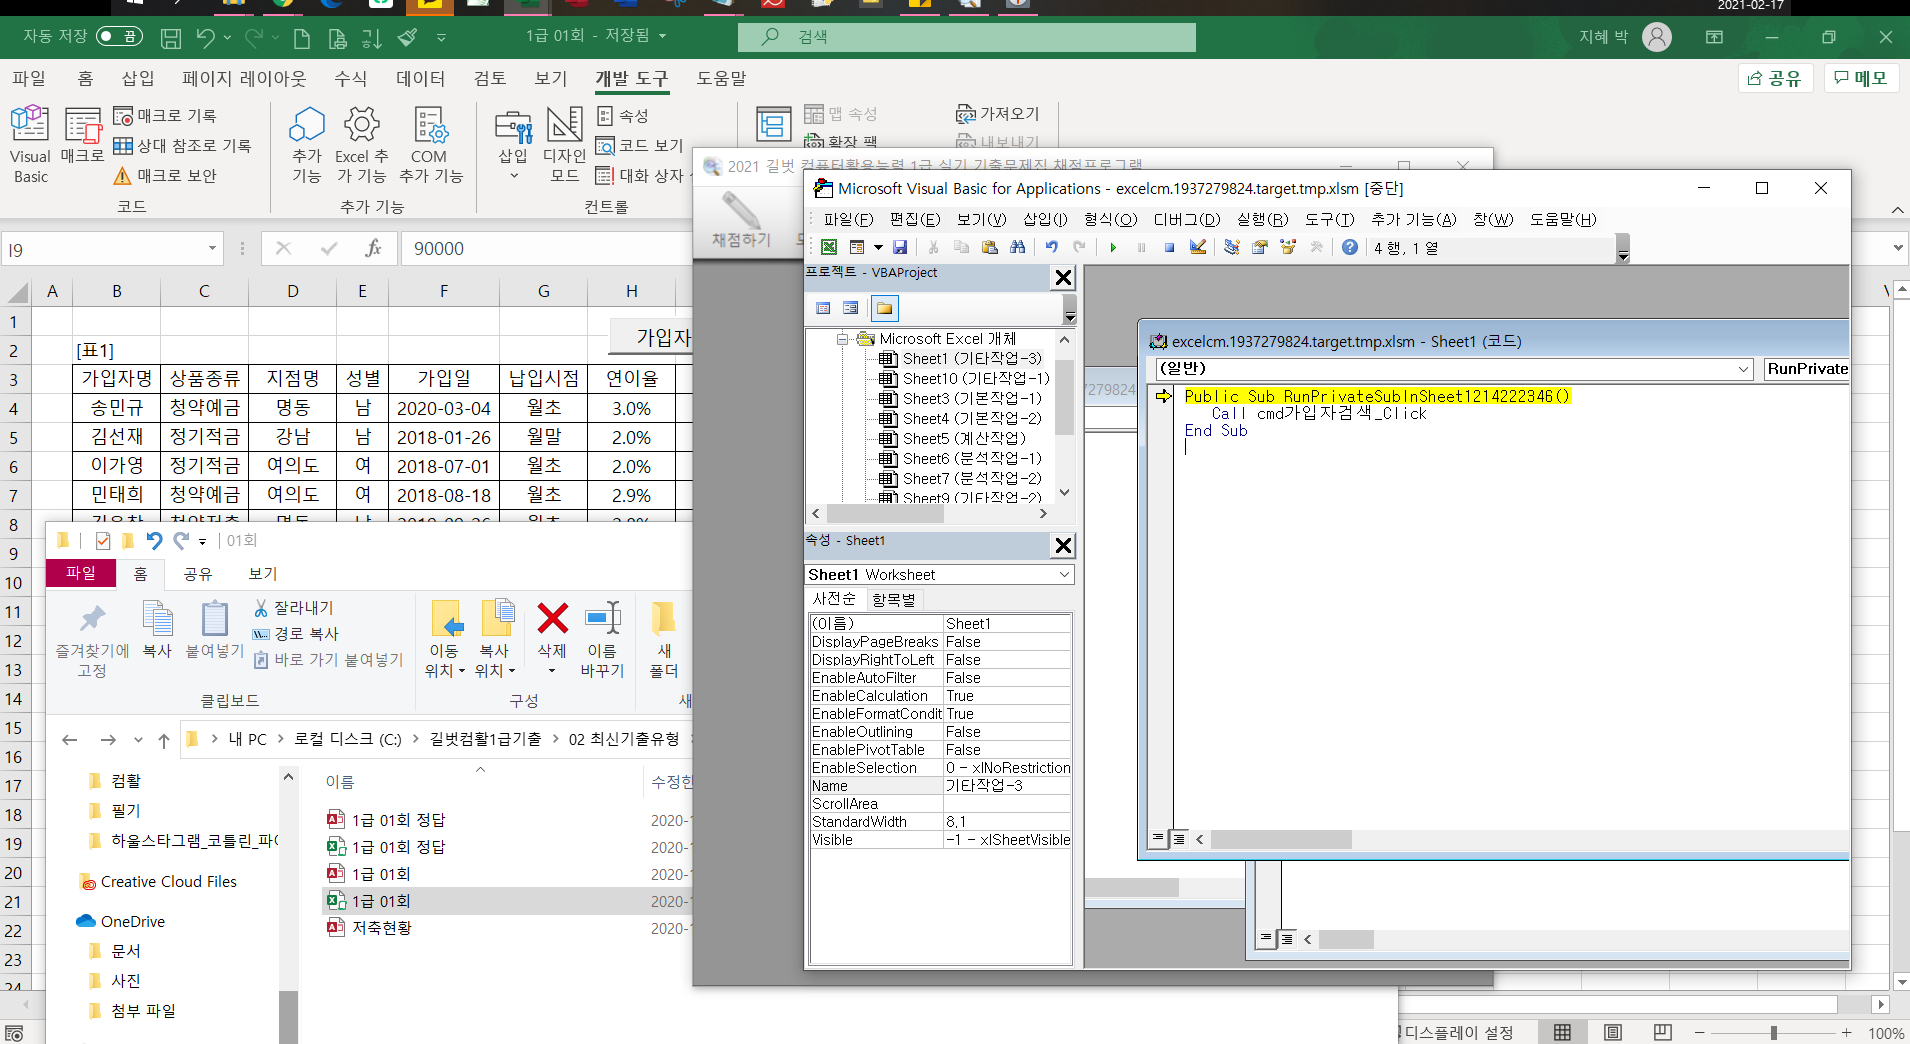Click the View Microsoft Excel icon in VBA

829,248
